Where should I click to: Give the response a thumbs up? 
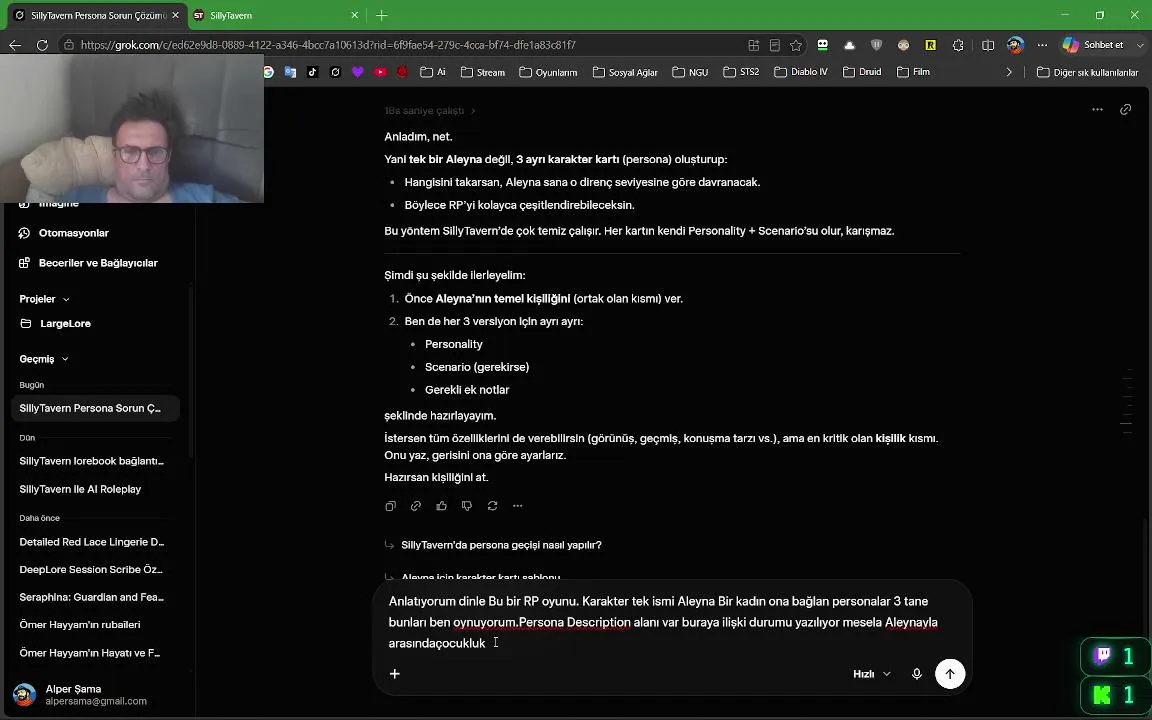(x=442, y=505)
